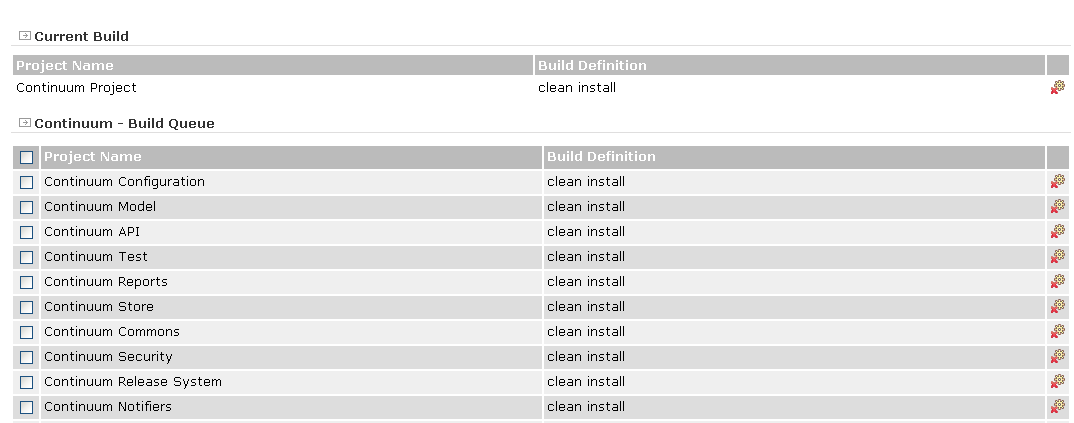Click the Project Name header in Build Queue

(x=93, y=157)
